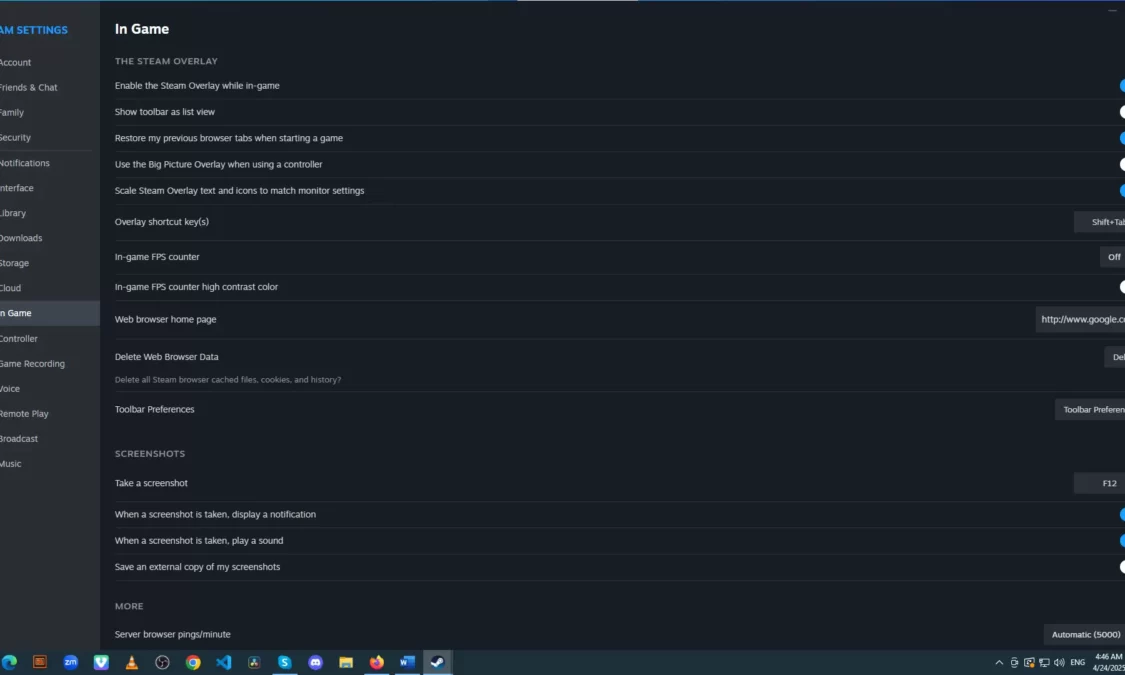Click the 'SCREENSHOTS' section heading
The image size is (1125, 675).
point(150,453)
